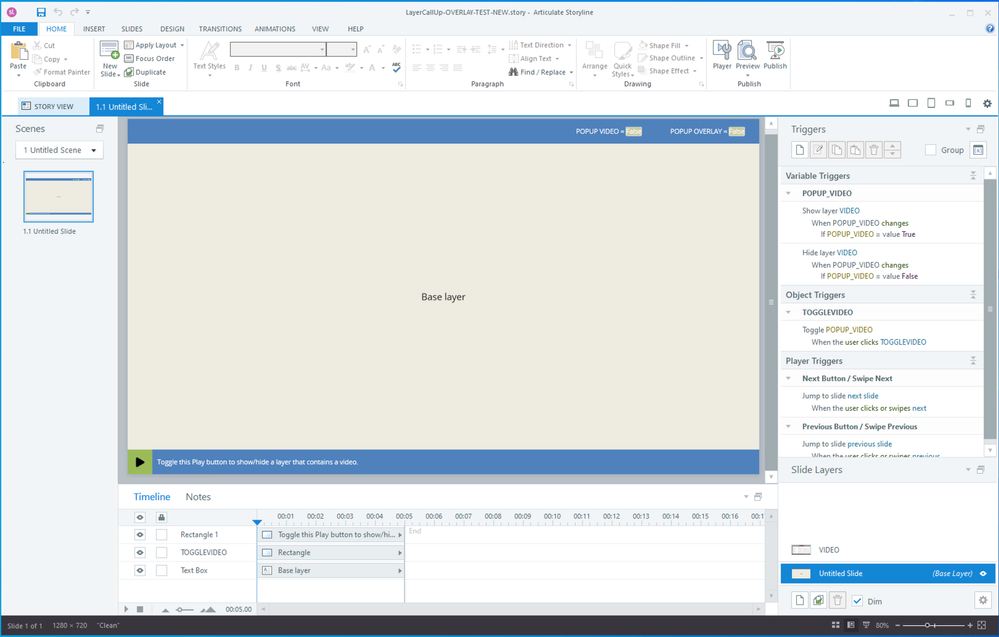Add a new layer in Slide Layers
Screen dimensions: 999x637
coord(800,600)
